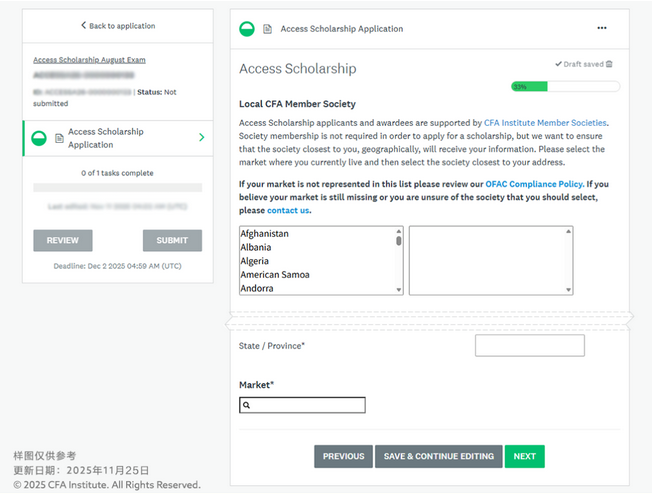Click the document icon in the sidebar task

point(58,138)
